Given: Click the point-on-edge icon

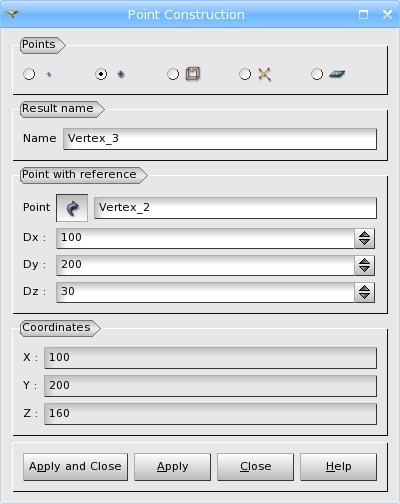Looking at the screenshot, I should tap(193, 74).
